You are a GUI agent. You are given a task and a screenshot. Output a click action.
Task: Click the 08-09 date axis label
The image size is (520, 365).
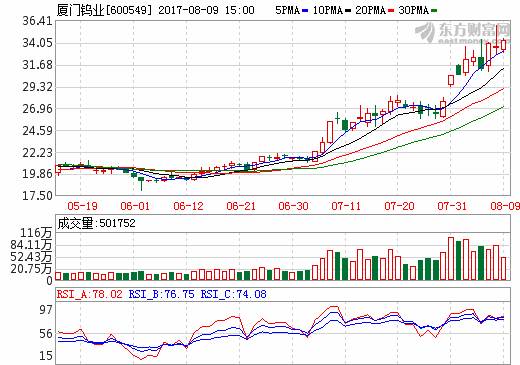tap(505, 206)
